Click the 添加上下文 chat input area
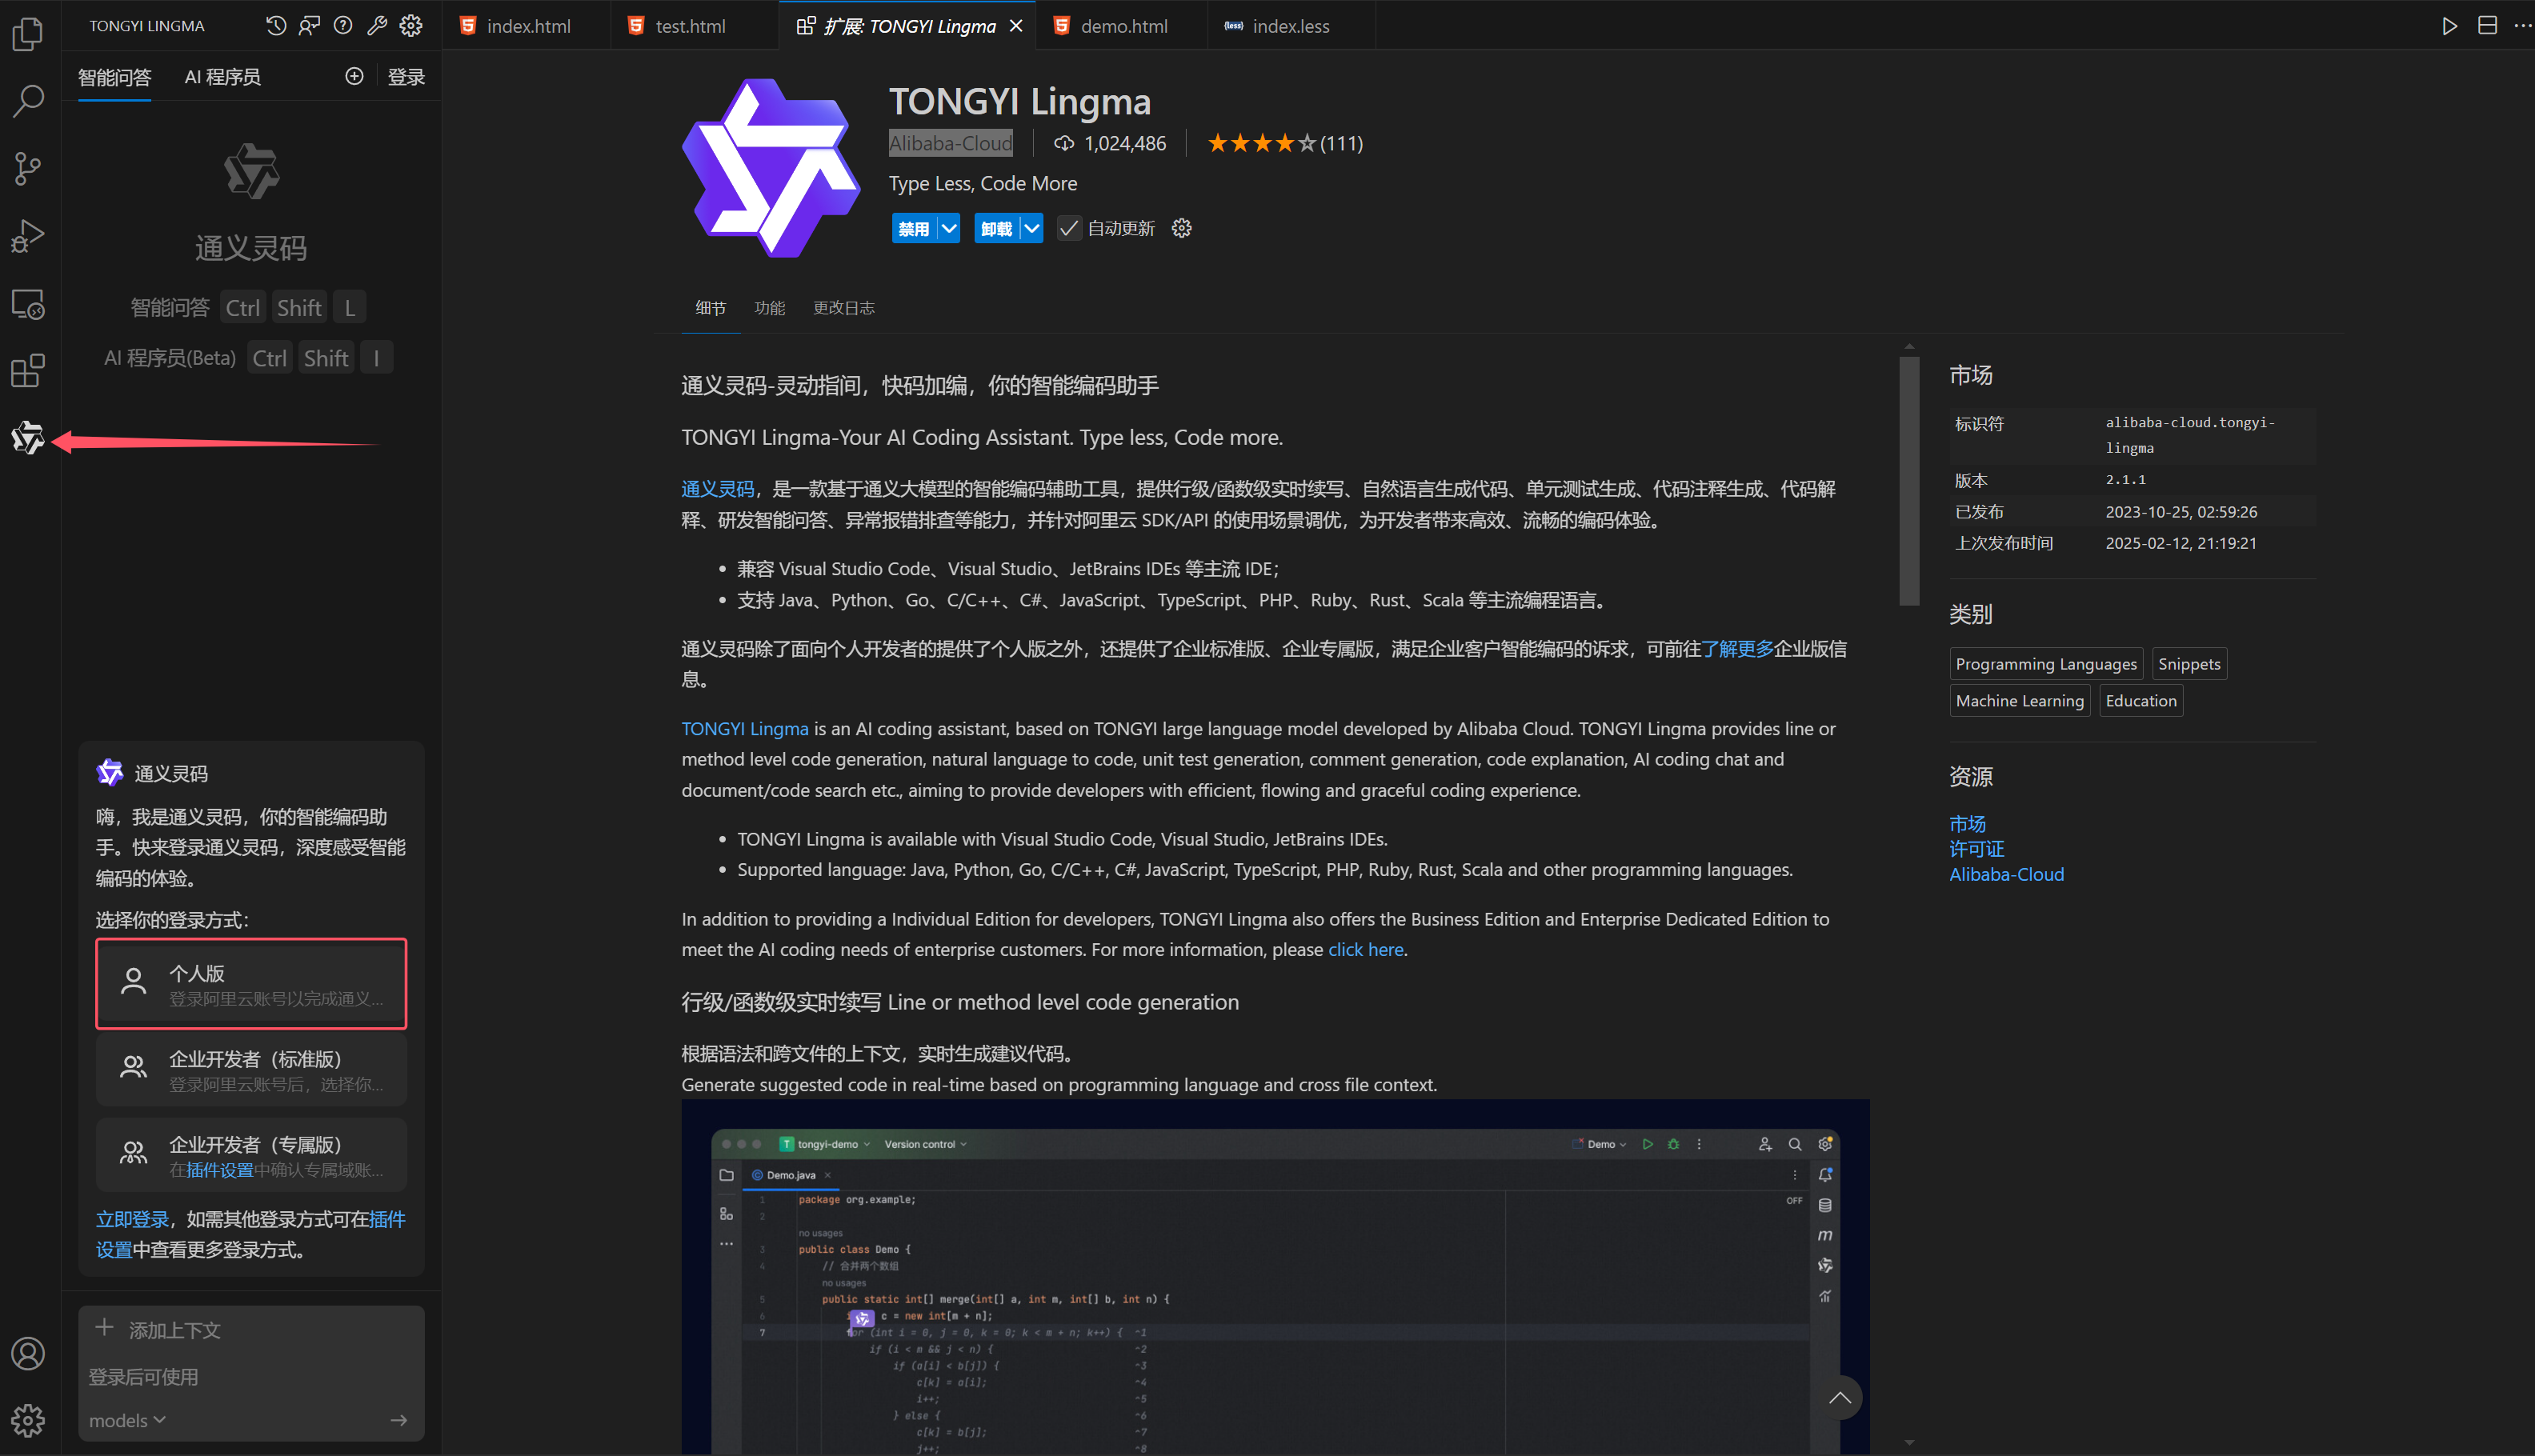The image size is (2535, 1456). click(251, 1372)
